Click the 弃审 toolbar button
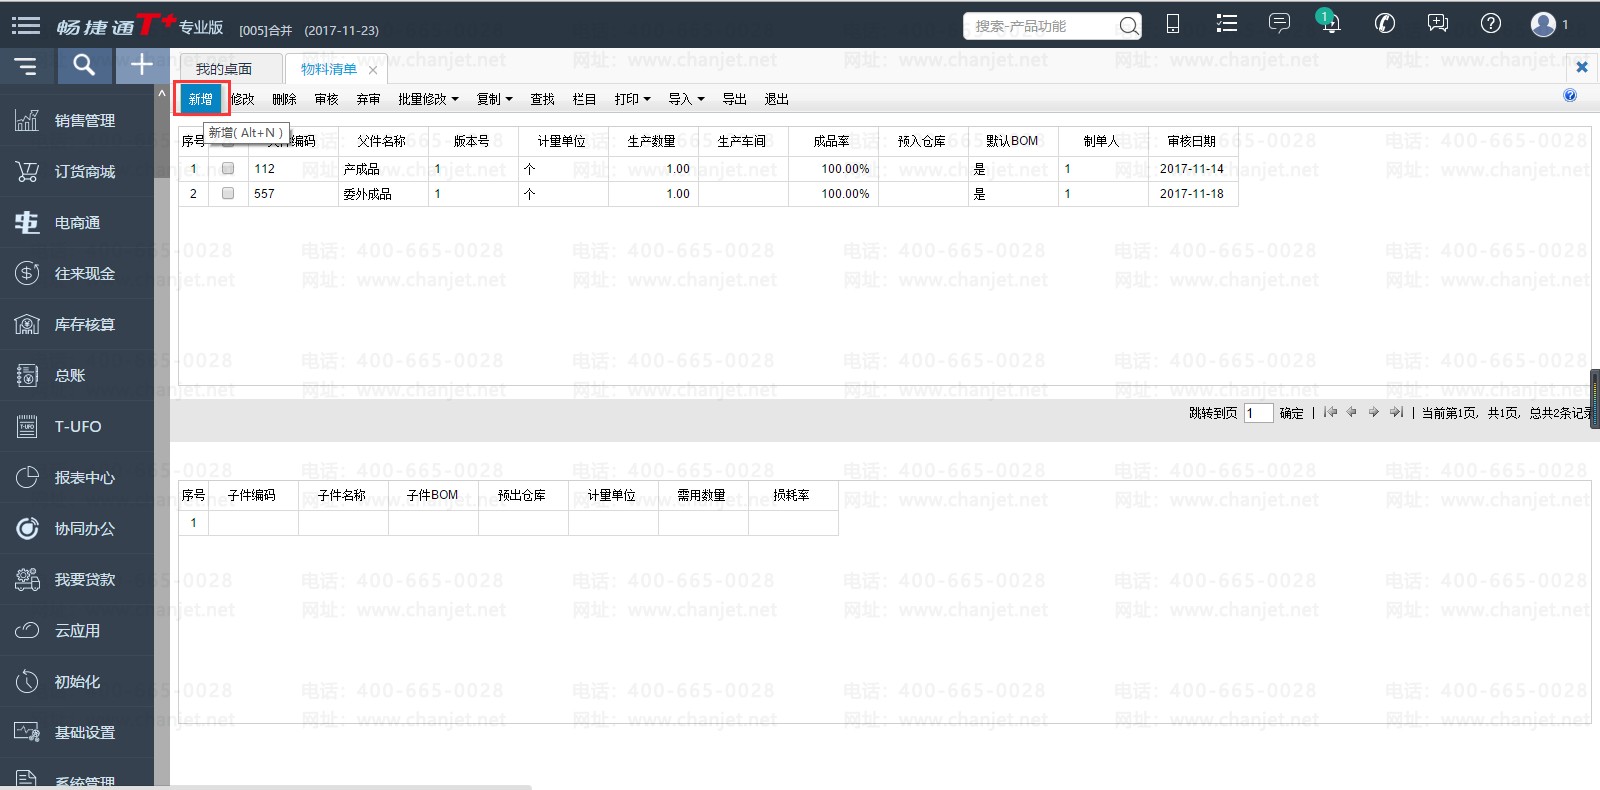 pos(368,99)
